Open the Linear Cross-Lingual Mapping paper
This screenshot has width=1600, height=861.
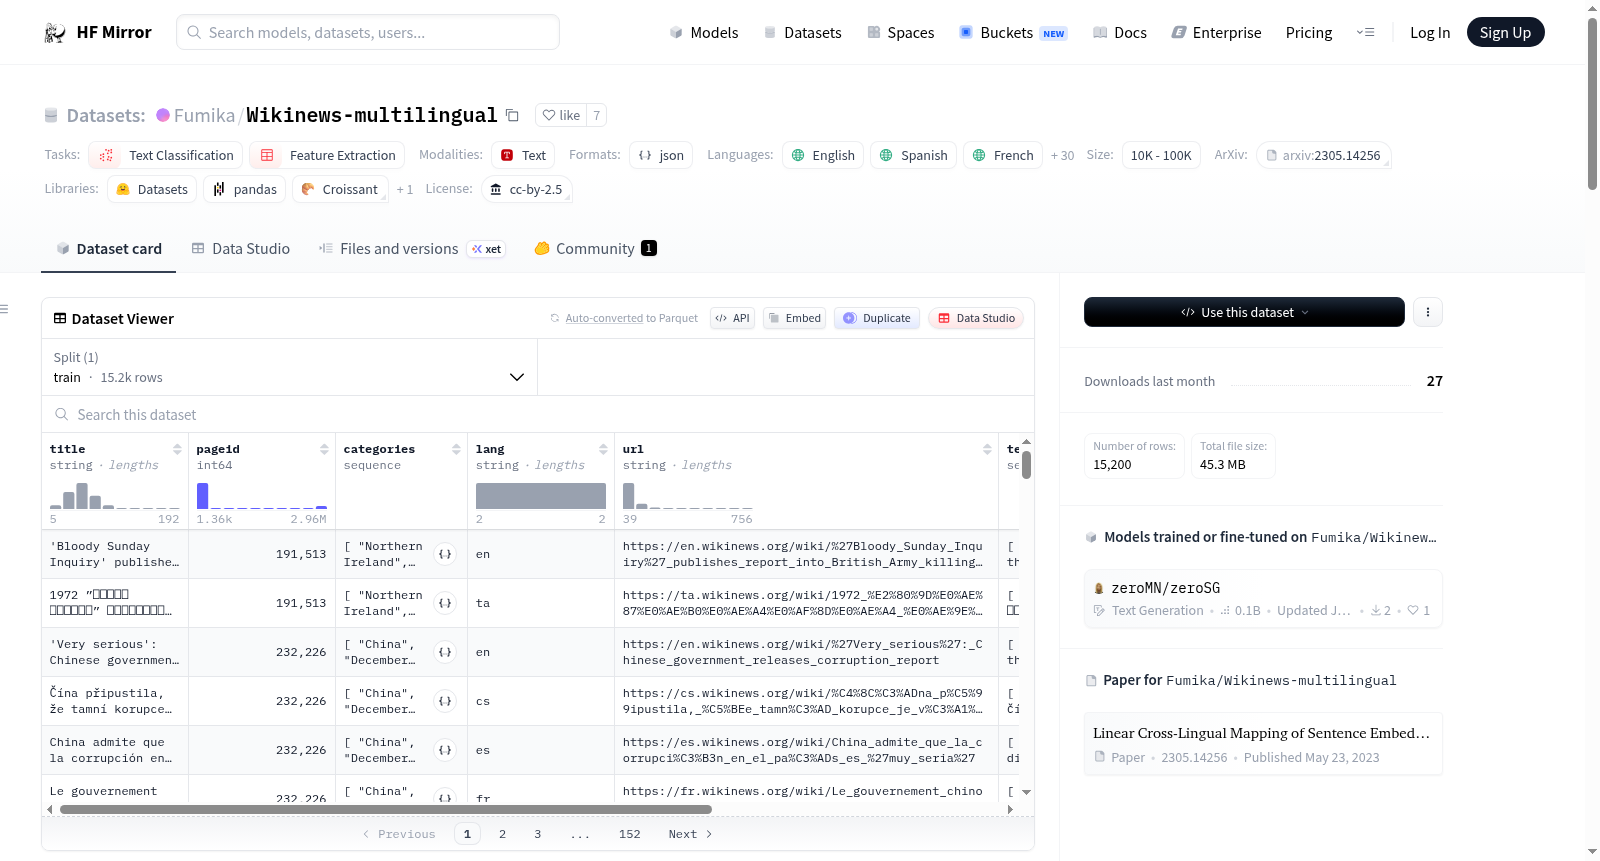[x=1263, y=744]
